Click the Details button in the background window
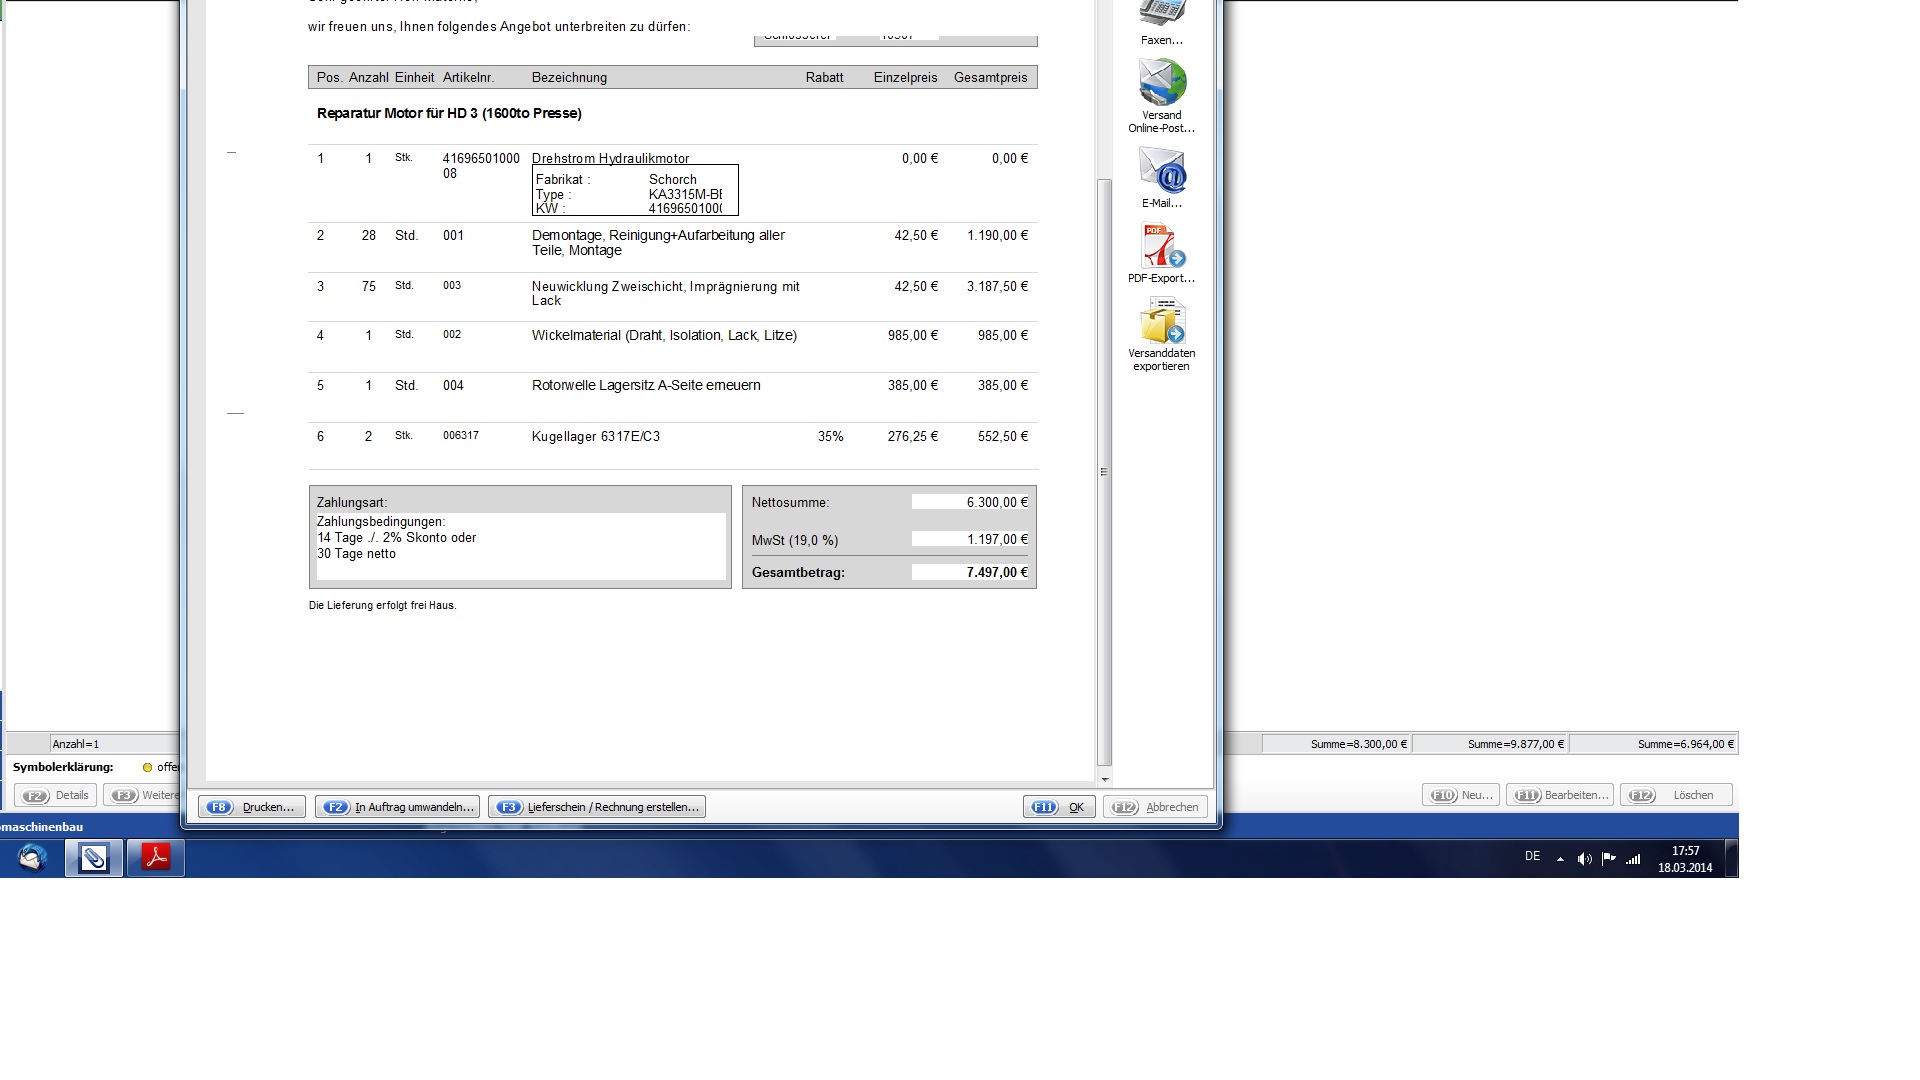The height and width of the screenshot is (1080, 1920). click(x=56, y=796)
